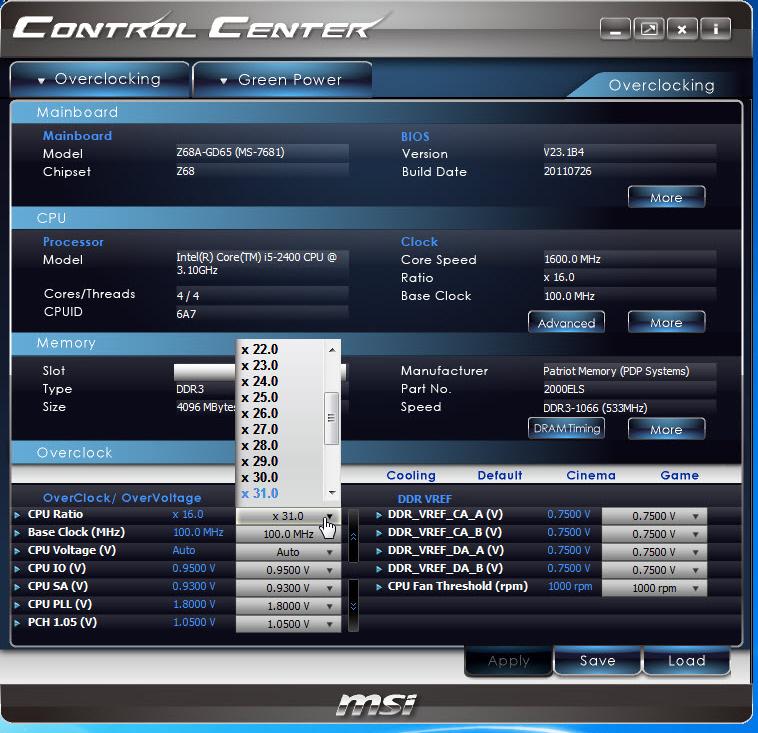
Task: Expand the PCH 1.05 voltage dropdown
Action: (x=288, y=624)
